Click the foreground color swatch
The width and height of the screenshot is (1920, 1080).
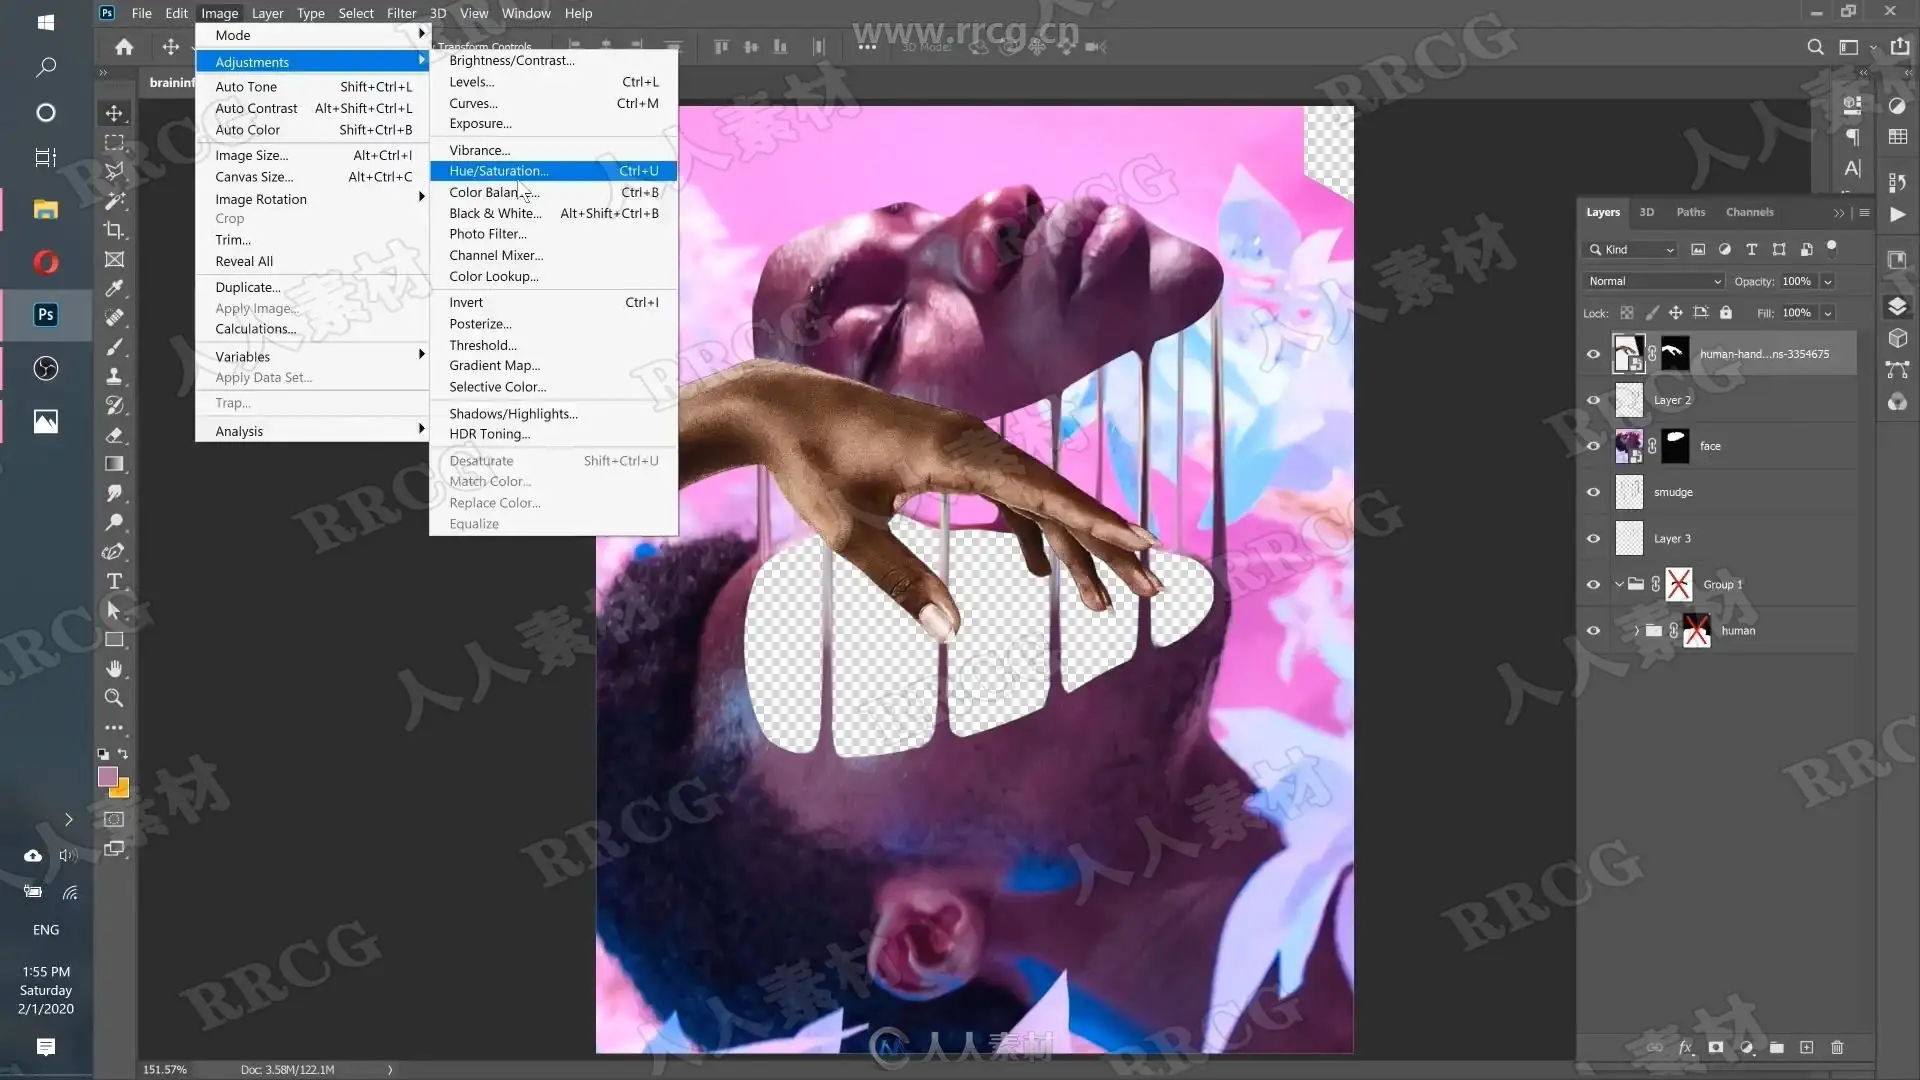tap(107, 776)
